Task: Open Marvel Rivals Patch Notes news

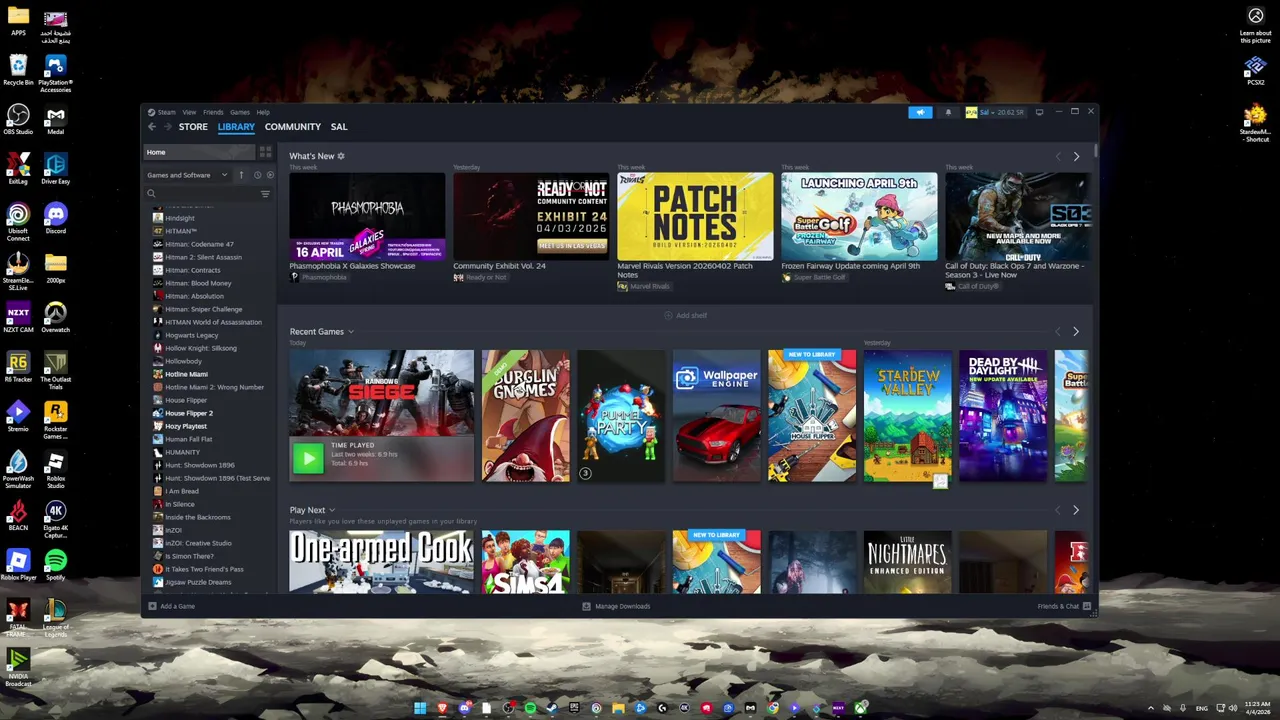Action: [695, 217]
